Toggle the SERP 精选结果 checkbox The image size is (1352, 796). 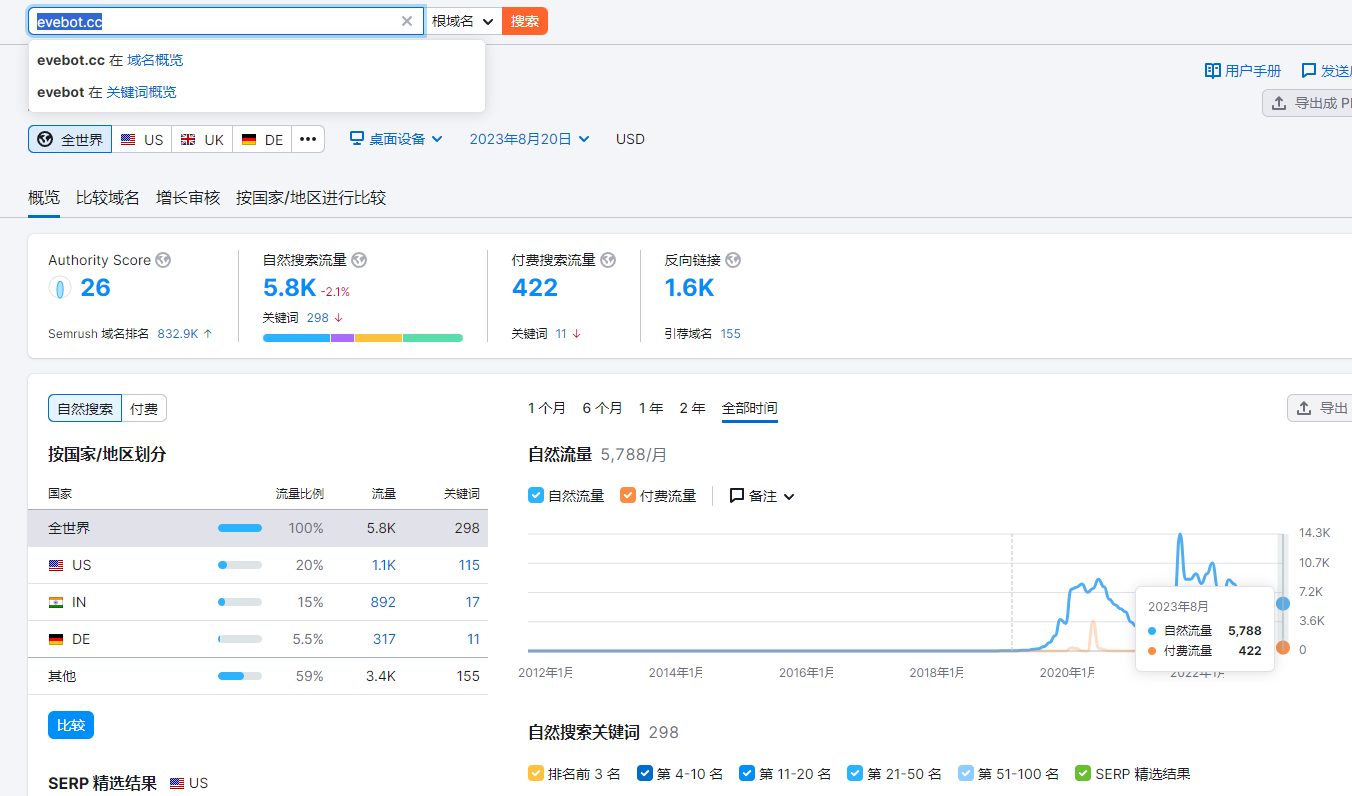(1083, 773)
